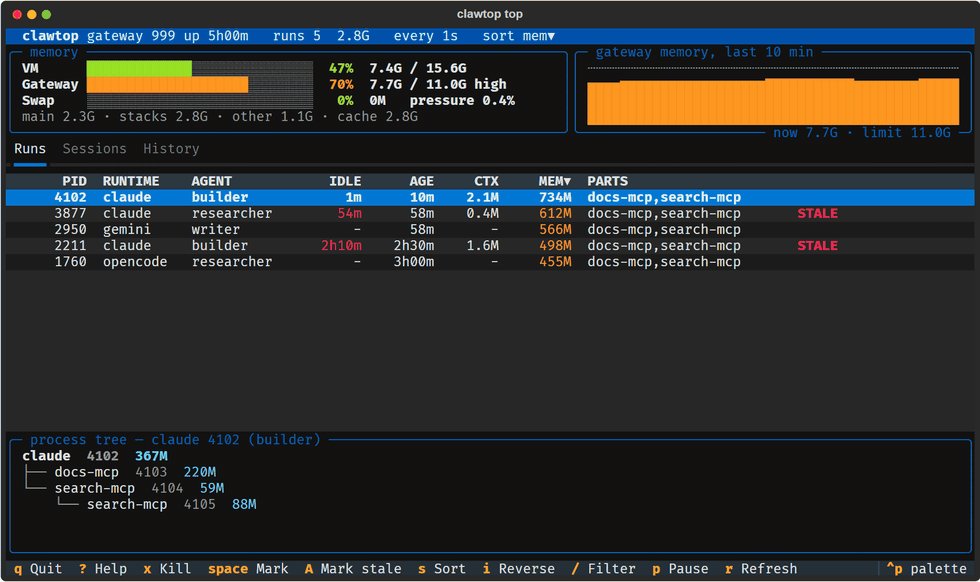Click the 54m idle value
The height and width of the screenshot is (582, 980).
pos(349,214)
